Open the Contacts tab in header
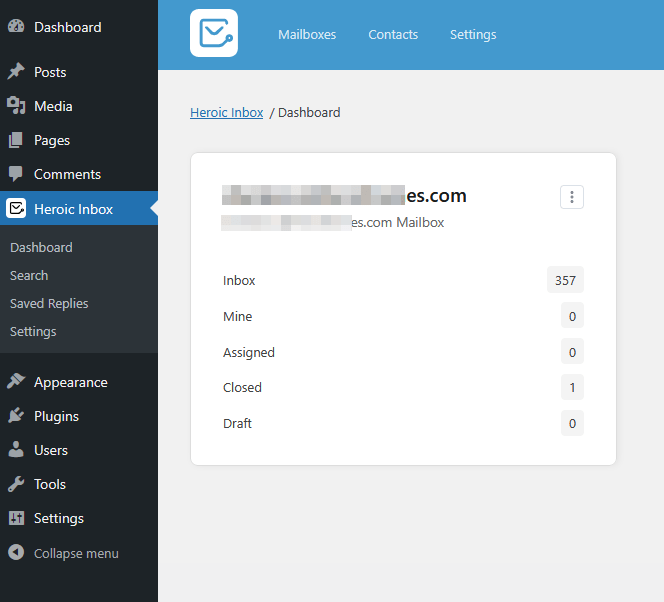Image resolution: width=664 pixels, height=602 pixels. click(x=393, y=35)
